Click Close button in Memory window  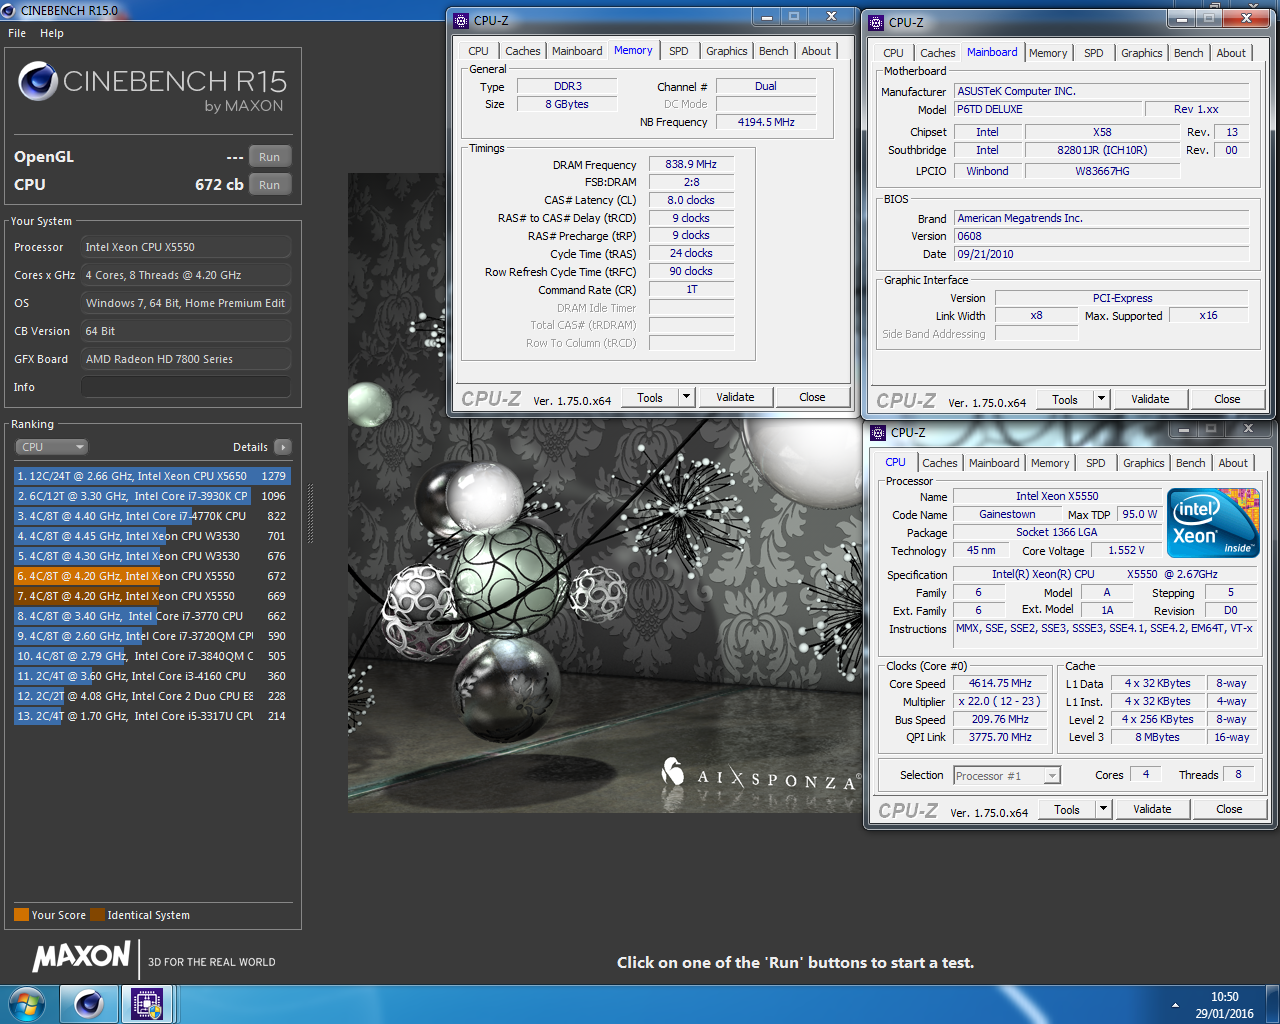(812, 397)
